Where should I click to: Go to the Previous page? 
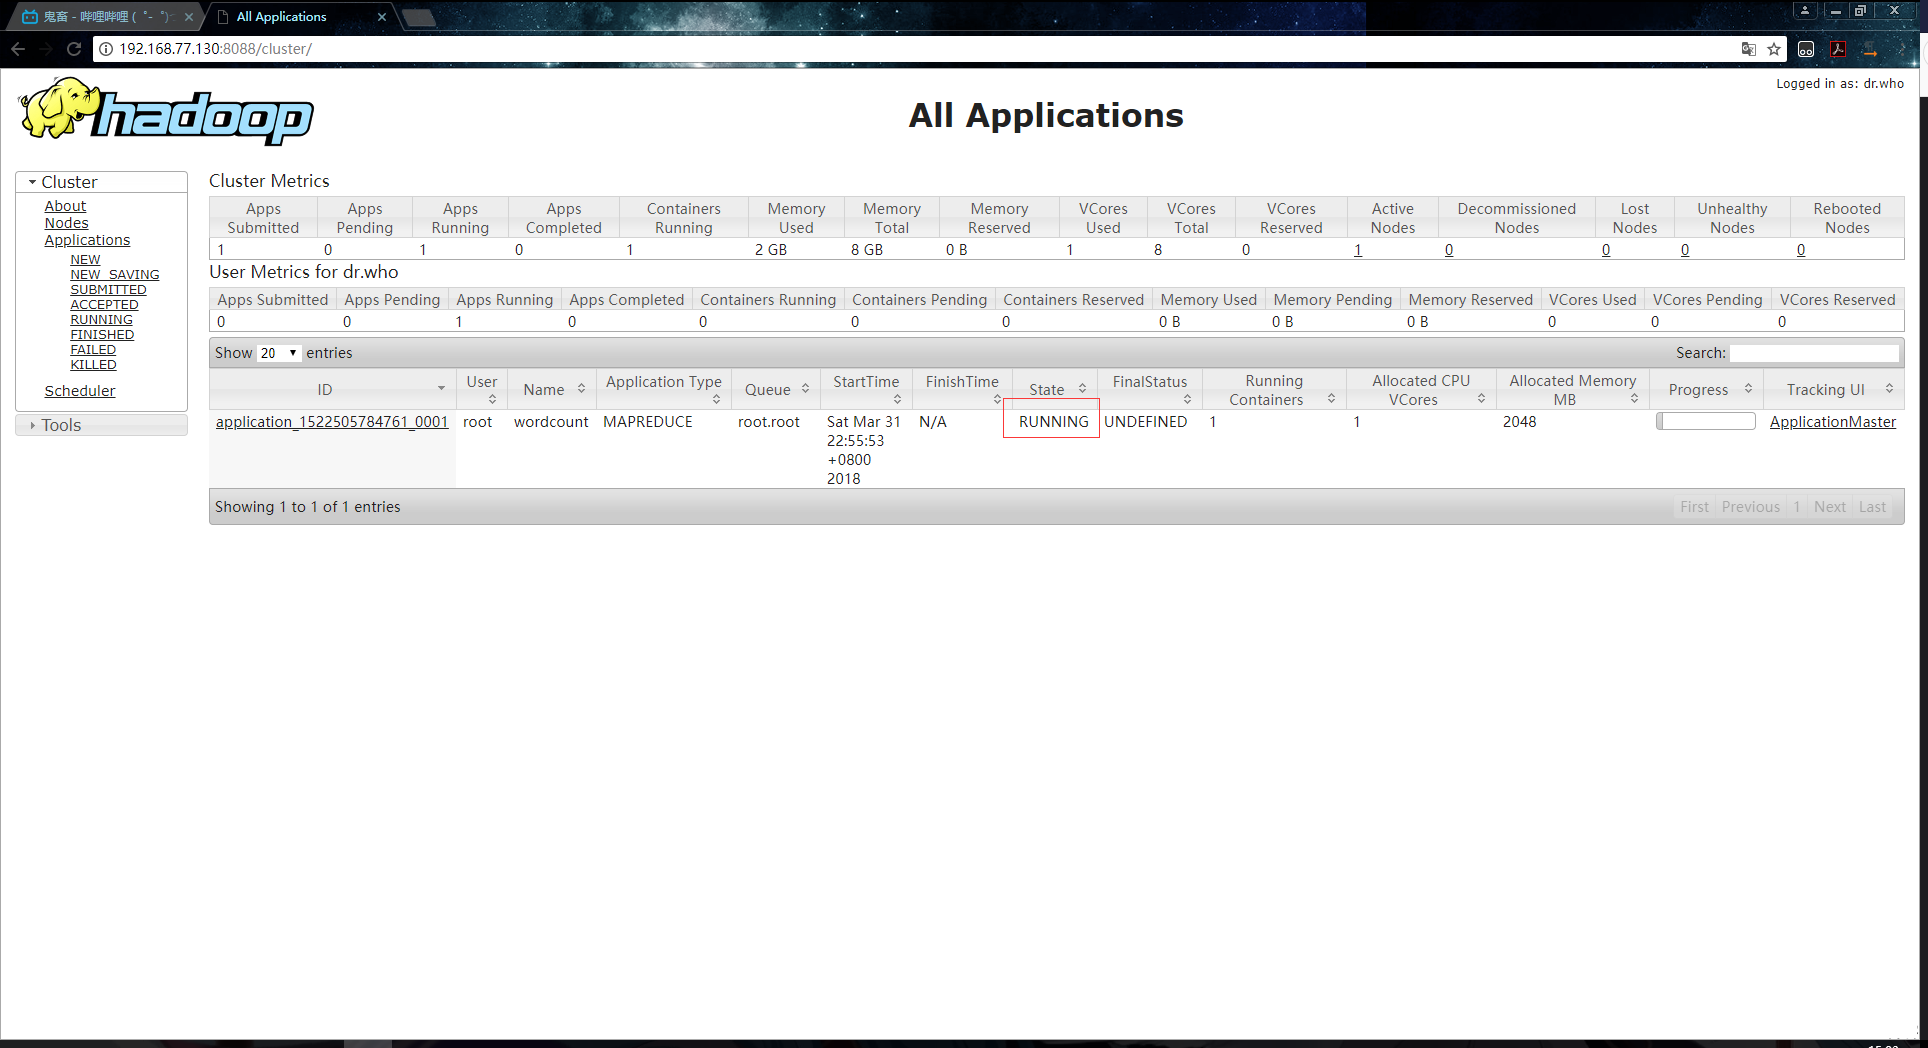point(1750,507)
